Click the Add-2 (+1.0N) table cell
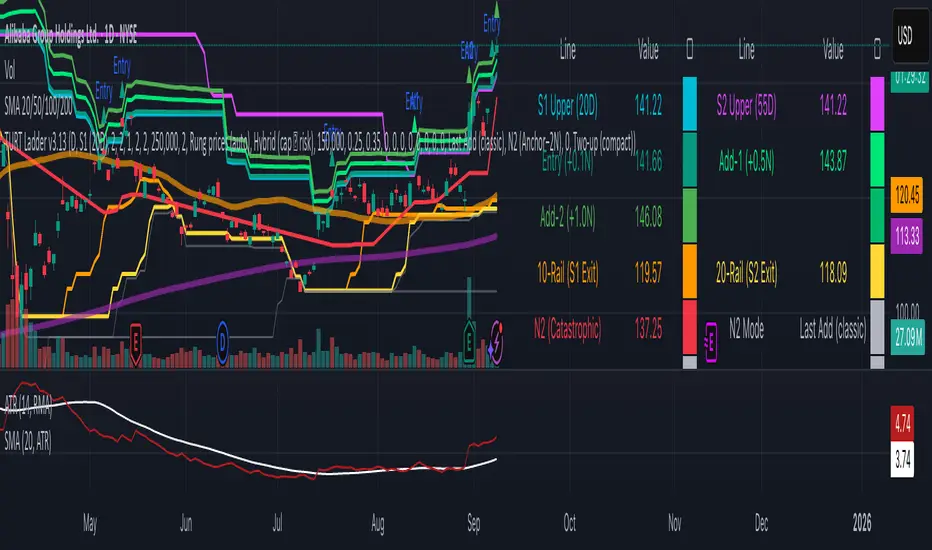The height and width of the screenshot is (550, 932). pos(567,217)
